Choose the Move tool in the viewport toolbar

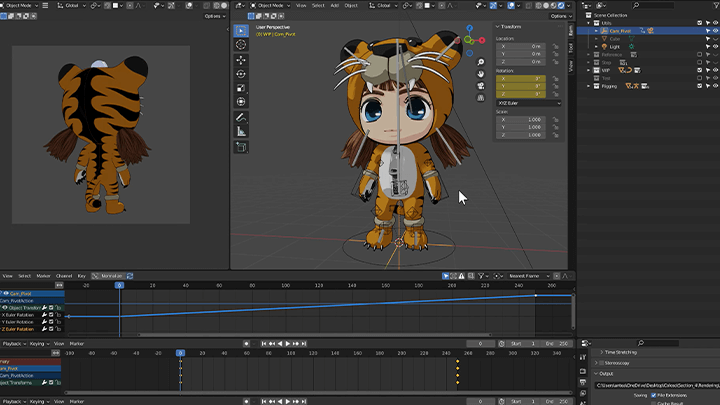(x=241, y=60)
